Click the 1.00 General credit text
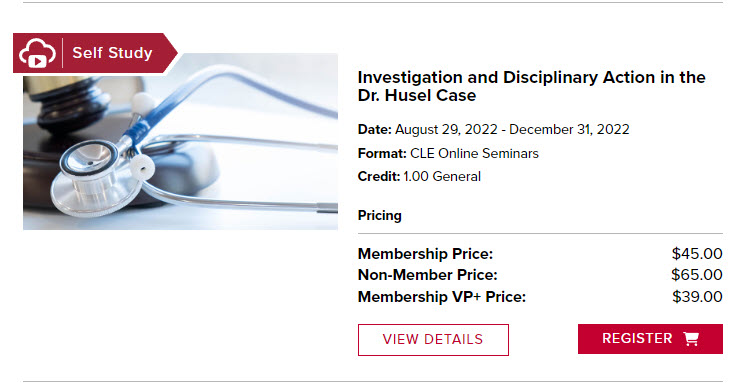 click(x=442, y=176)
